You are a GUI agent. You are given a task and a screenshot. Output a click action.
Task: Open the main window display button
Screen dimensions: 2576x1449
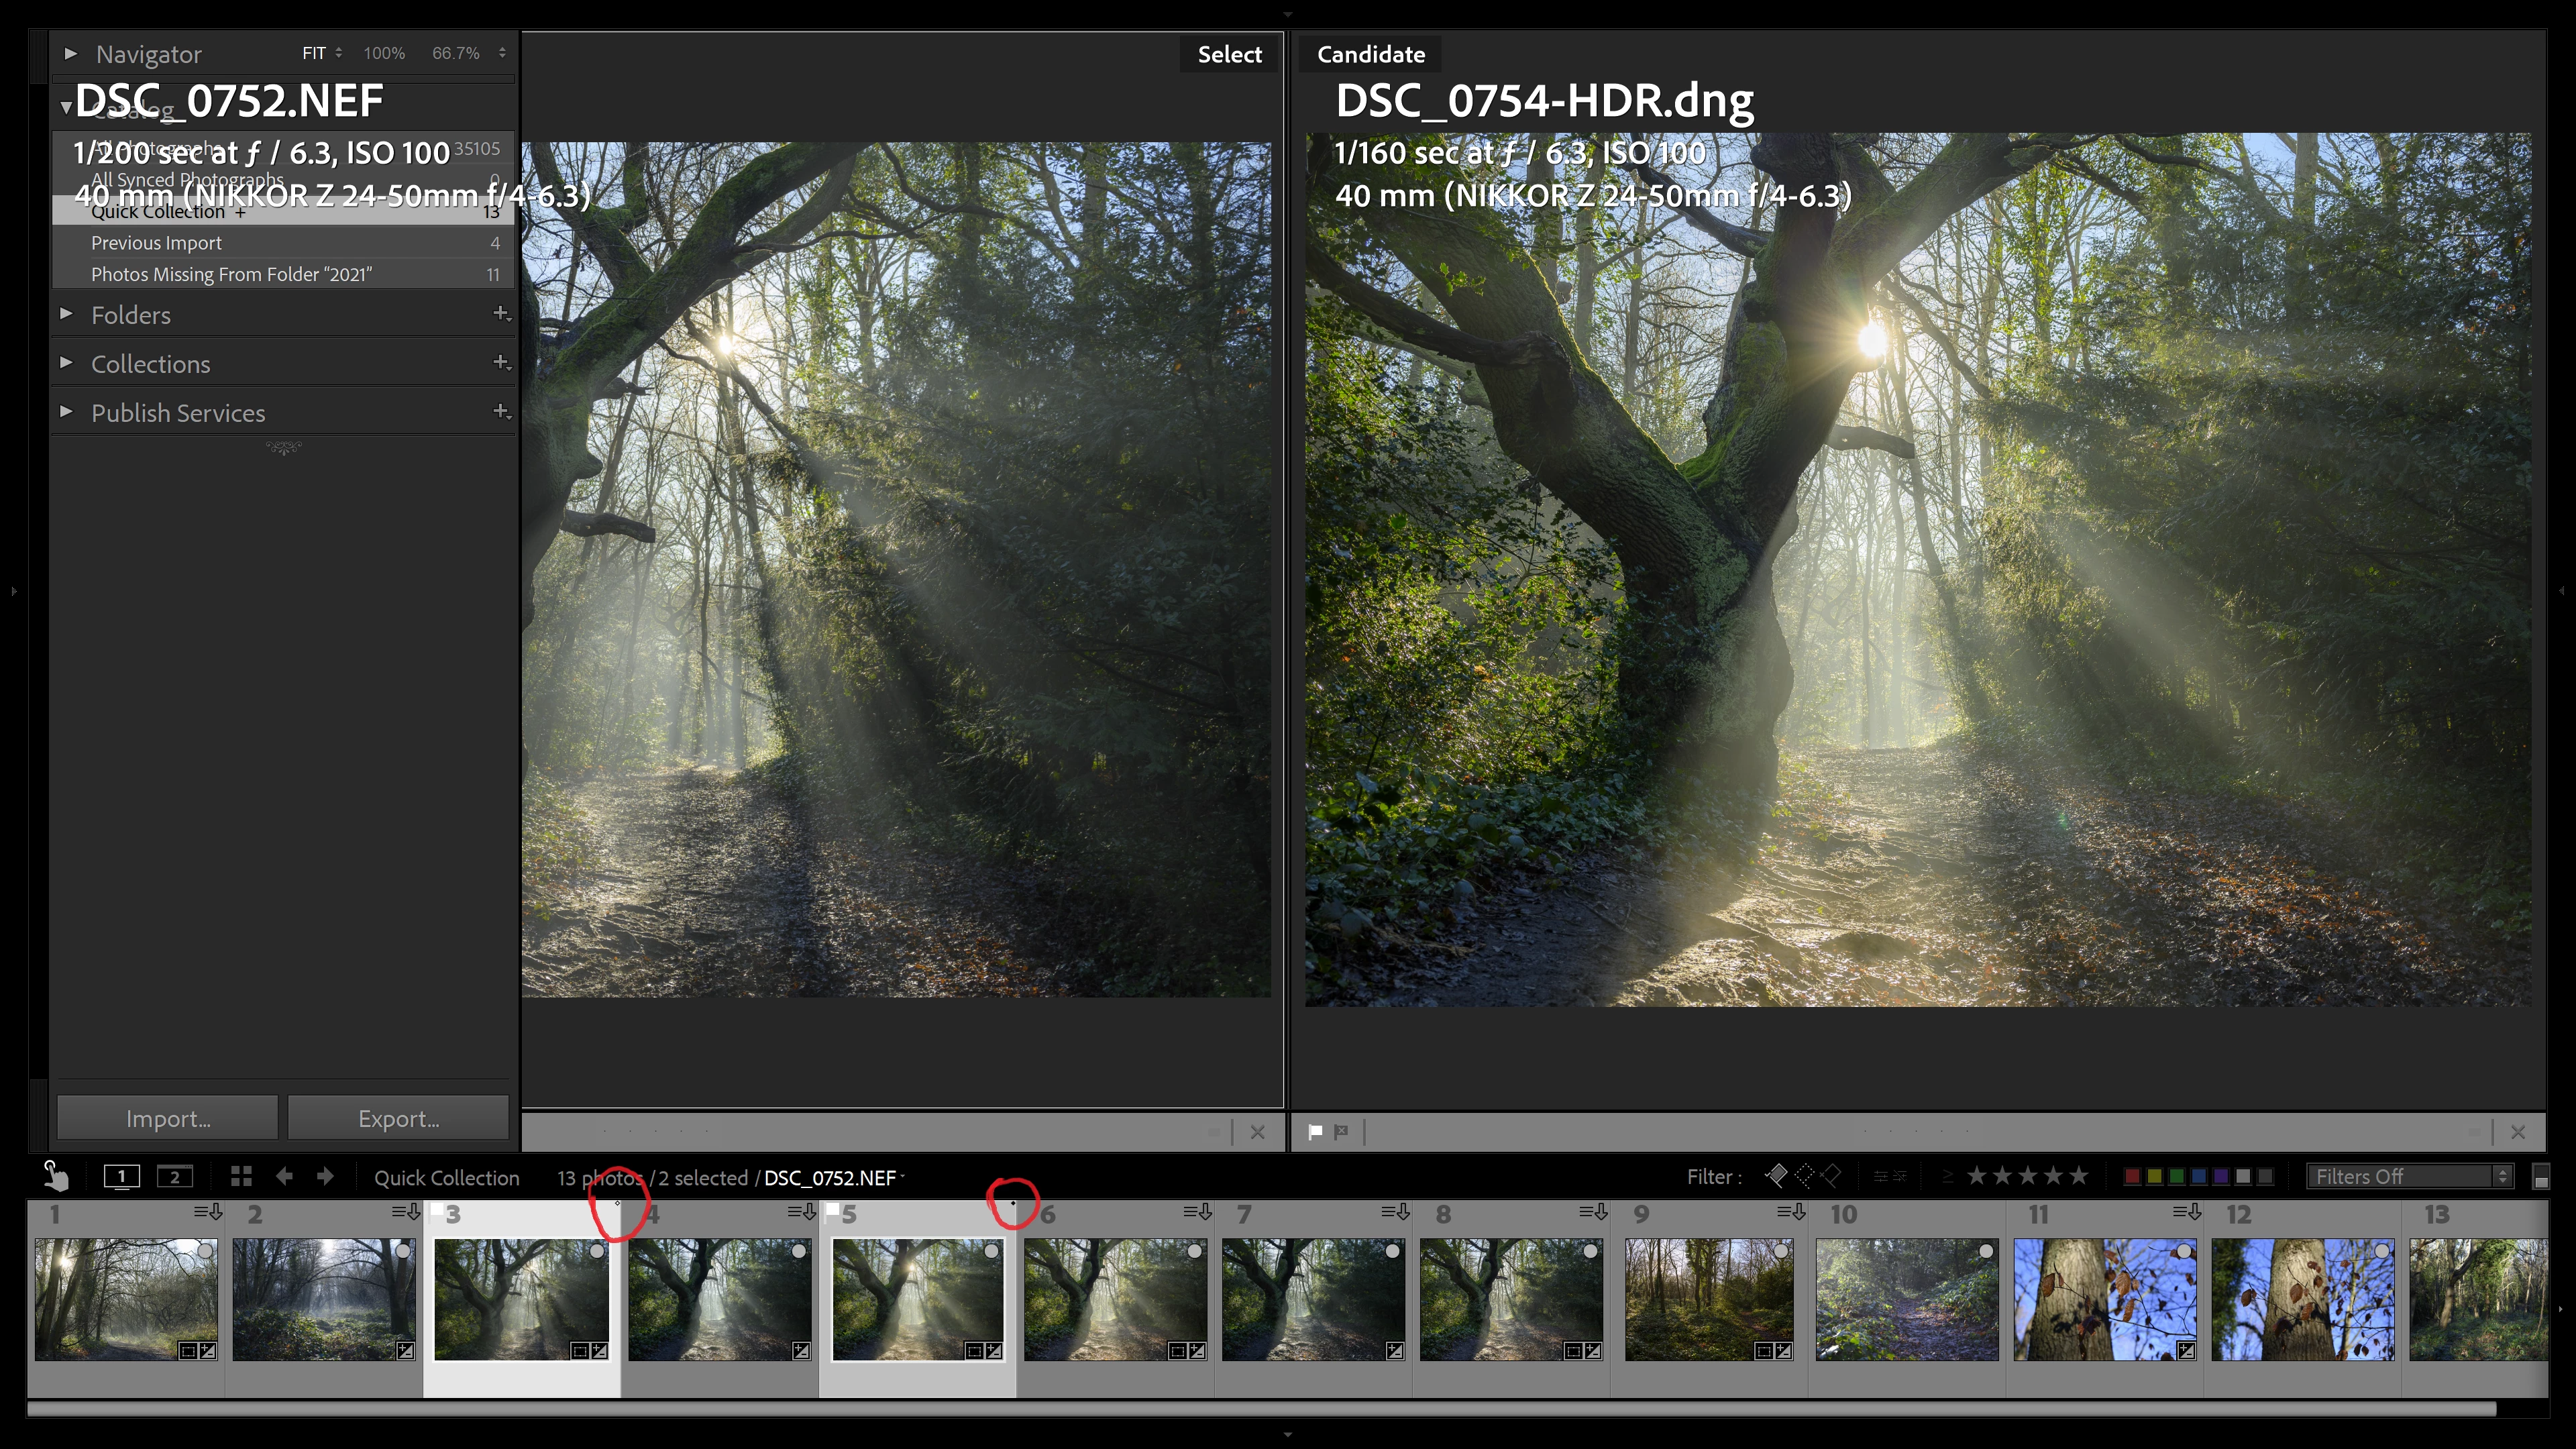[x=122, y=1176]
